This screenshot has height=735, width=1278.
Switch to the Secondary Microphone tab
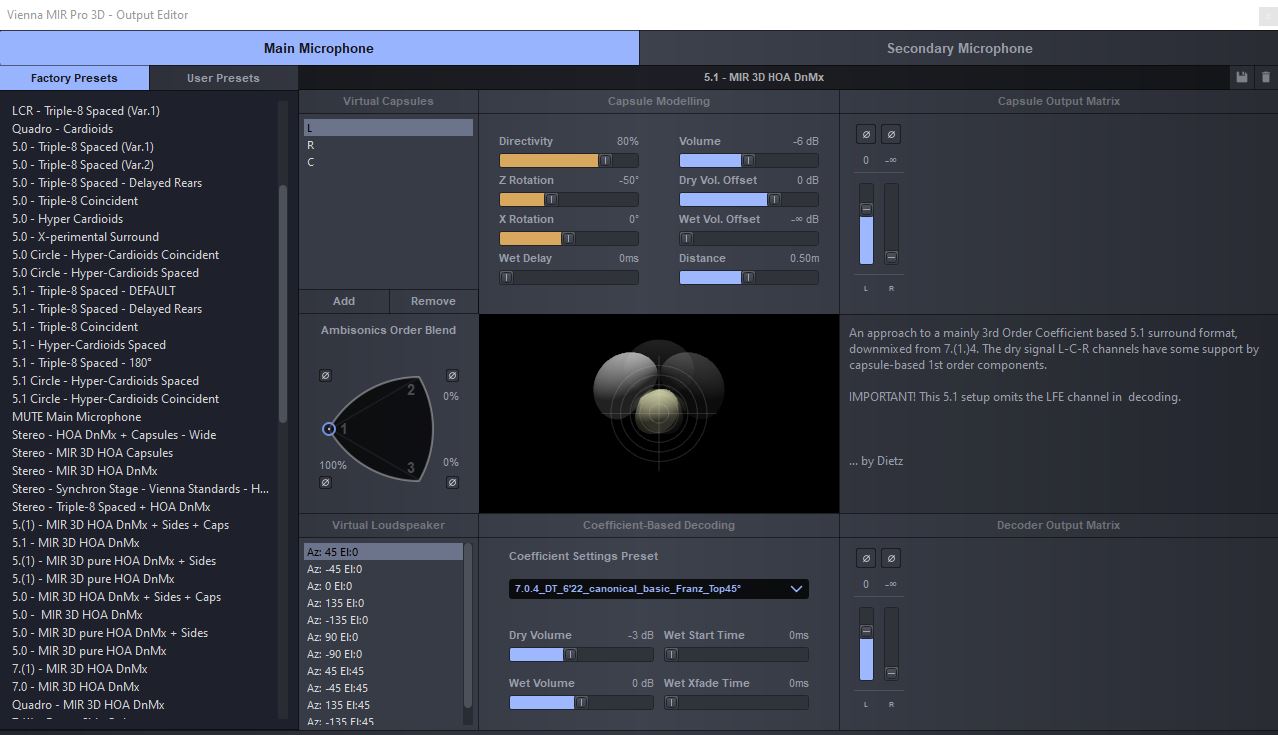958,48
